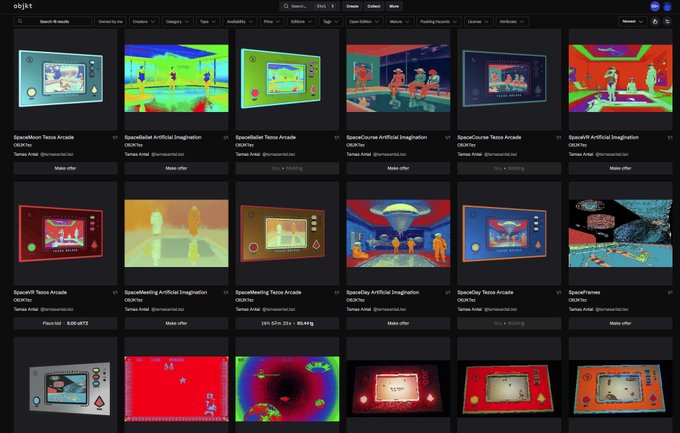The image size is (680, 433).
Task: Place bid on SpaceVR Tezos Arcade
Action: pos(65,323)
